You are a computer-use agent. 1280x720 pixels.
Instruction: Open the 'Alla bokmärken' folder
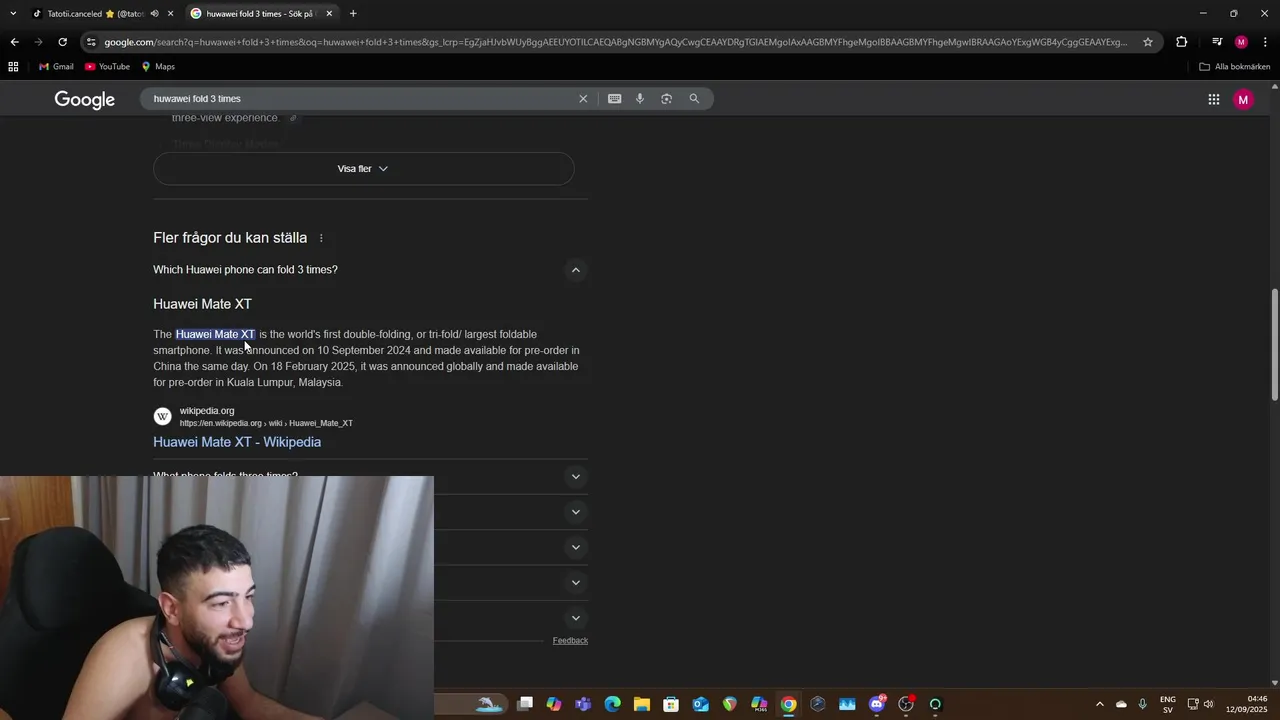coord(1235,67)
